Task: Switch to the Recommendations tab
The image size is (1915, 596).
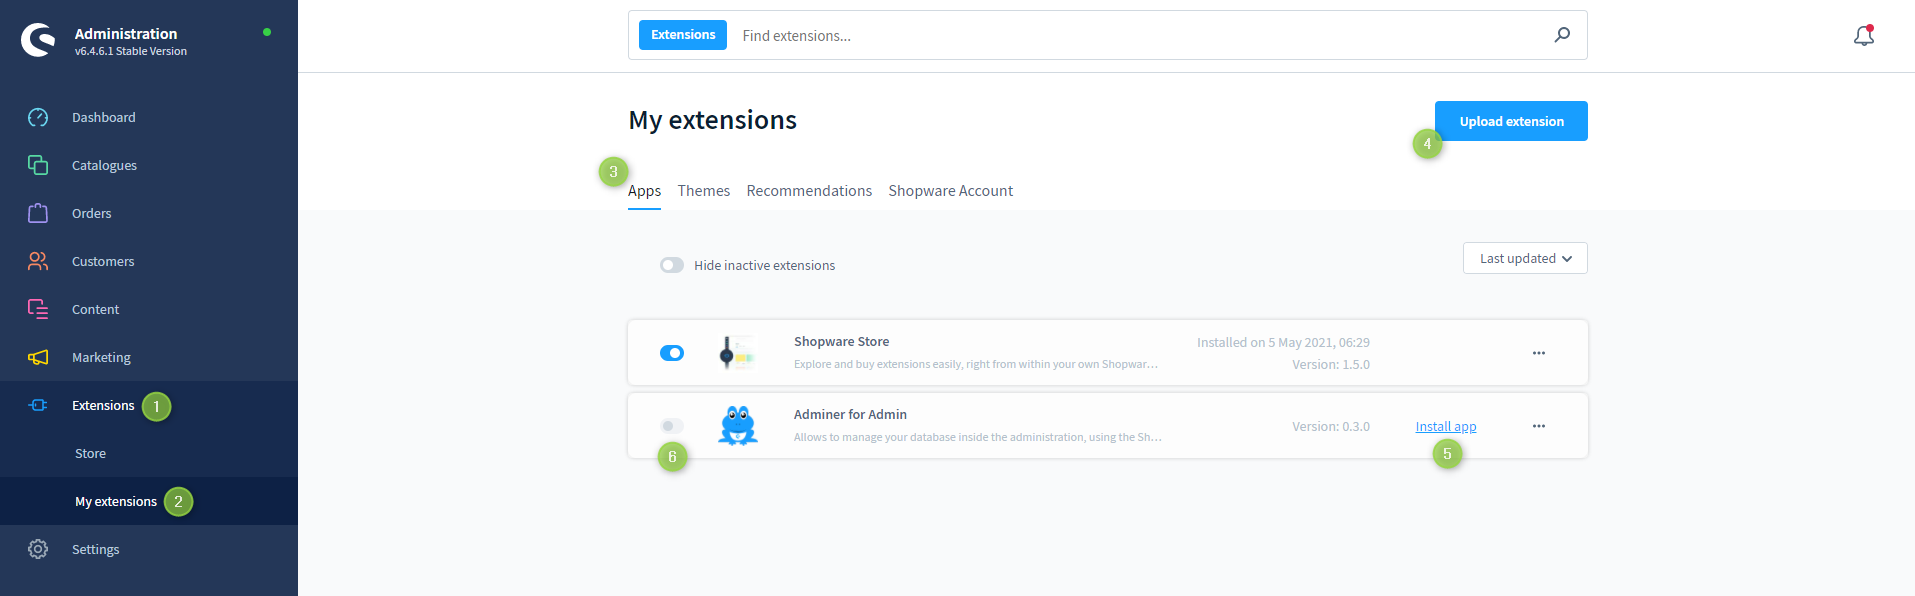Action: coord(809,191)
